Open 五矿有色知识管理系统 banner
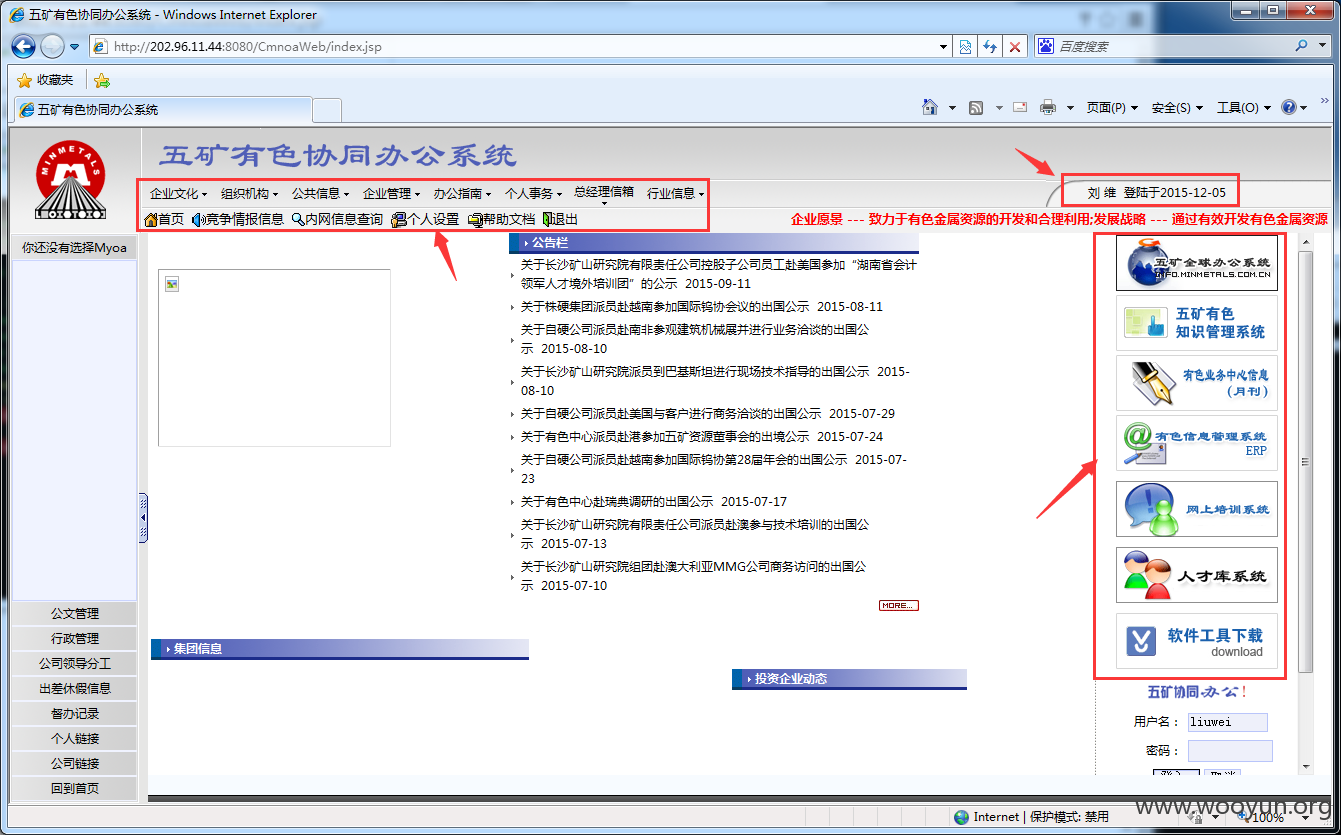The height and width of the screenshot is (835, 1341). coord(1197,323)
